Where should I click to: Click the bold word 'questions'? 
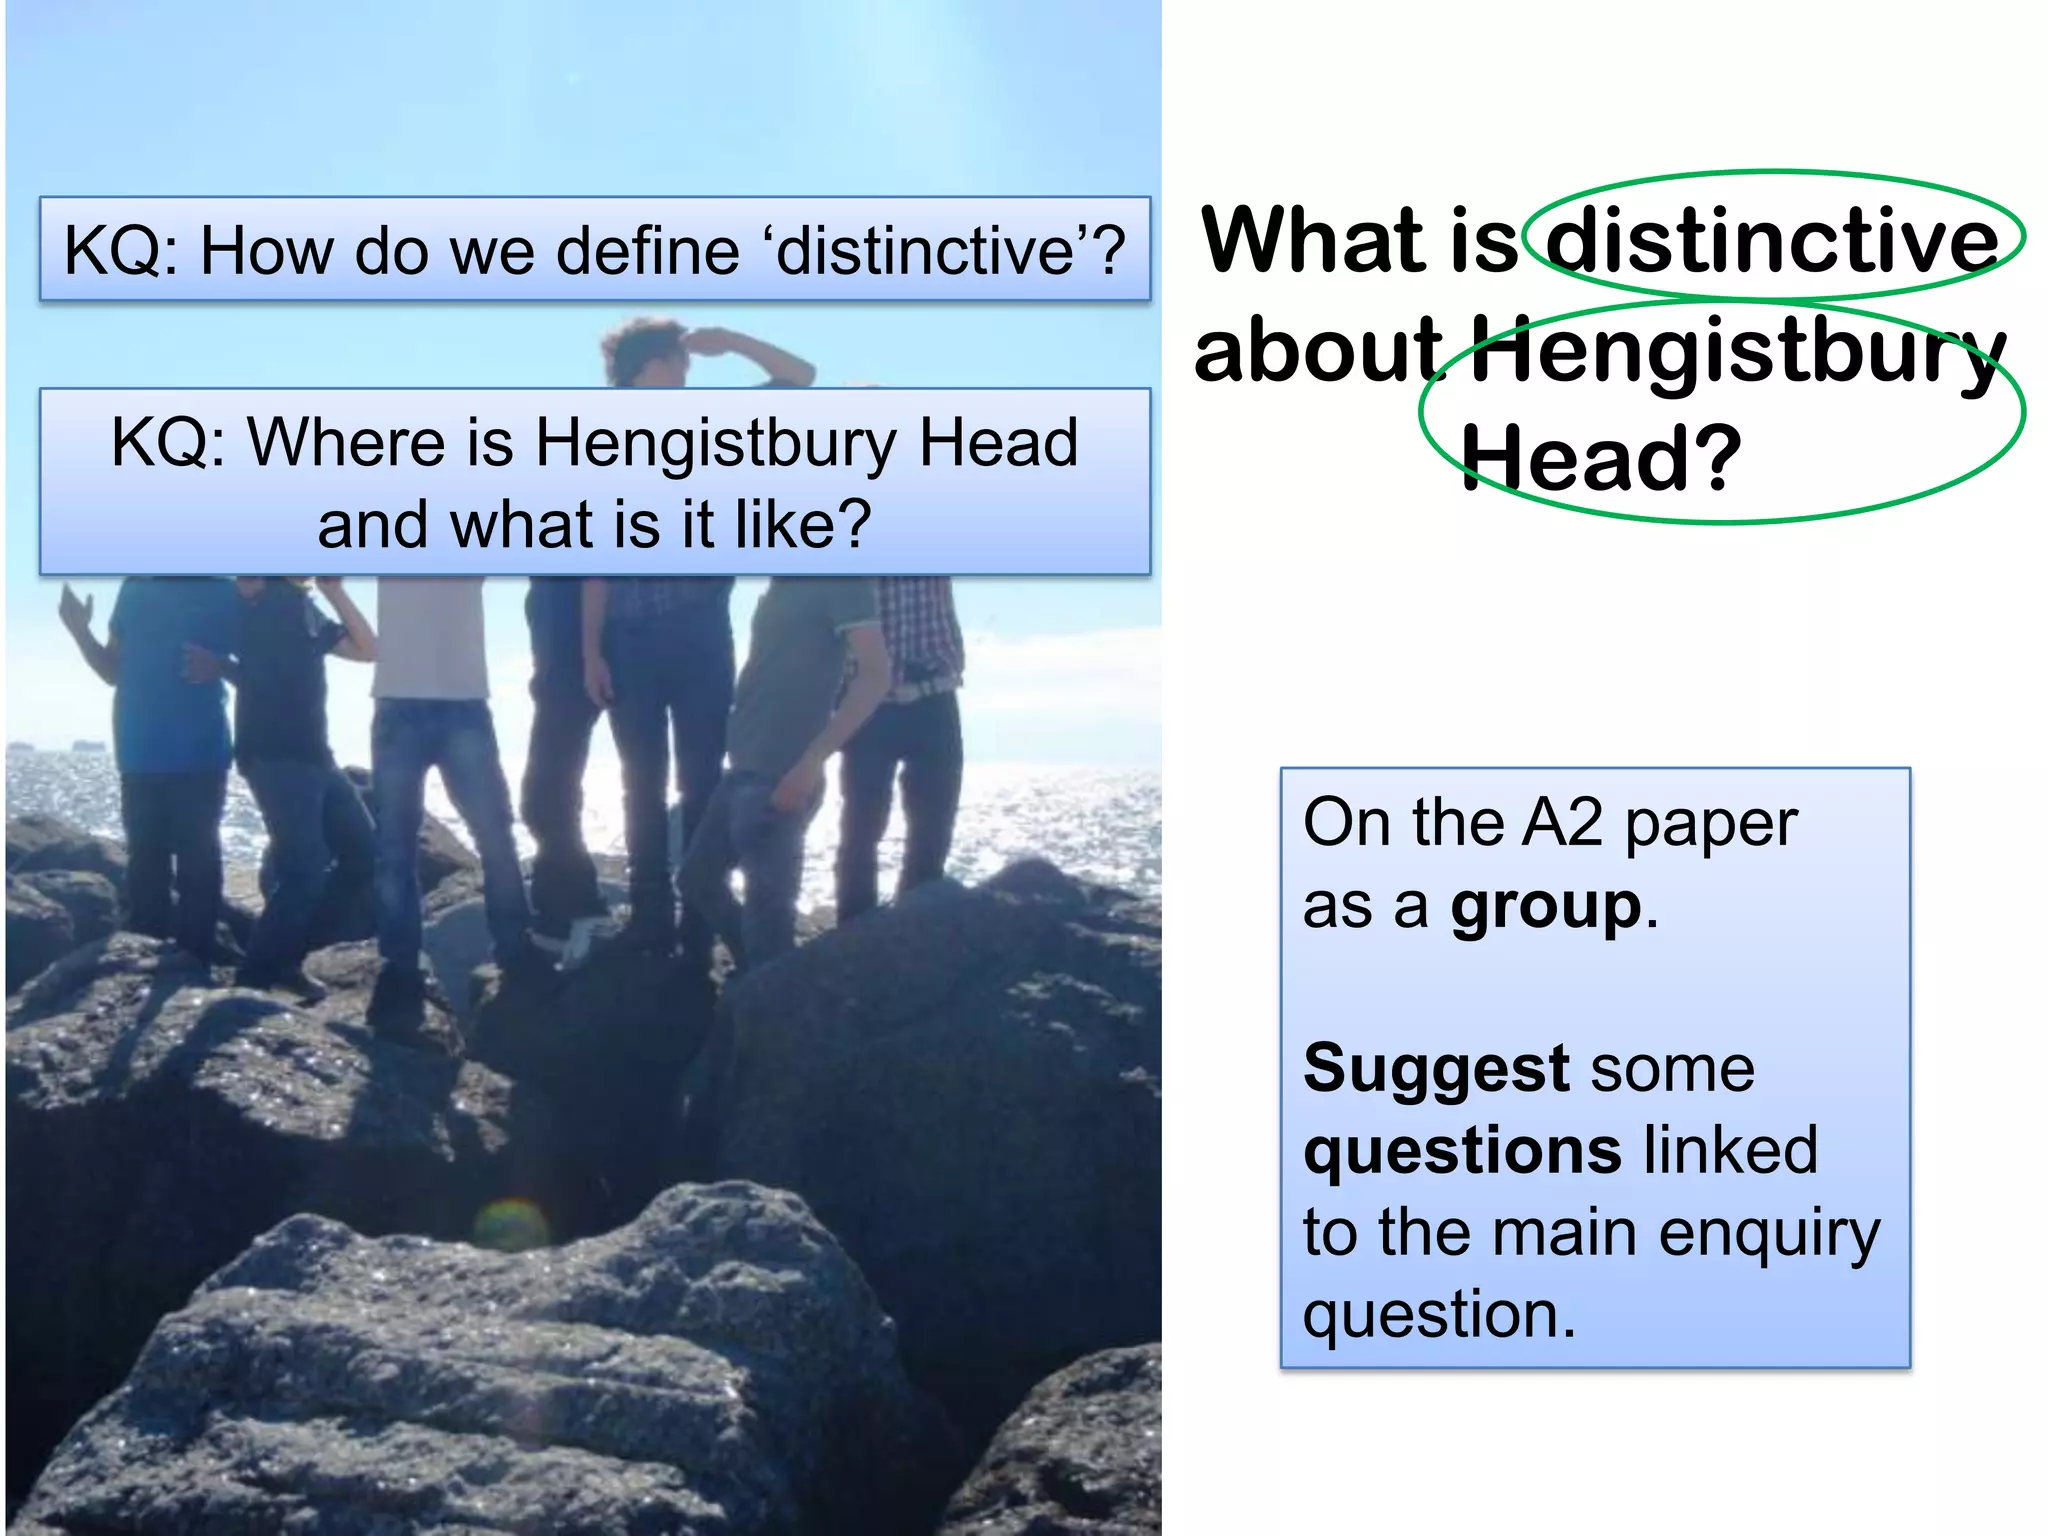pyautogui.click(x=1462, y=1151)
